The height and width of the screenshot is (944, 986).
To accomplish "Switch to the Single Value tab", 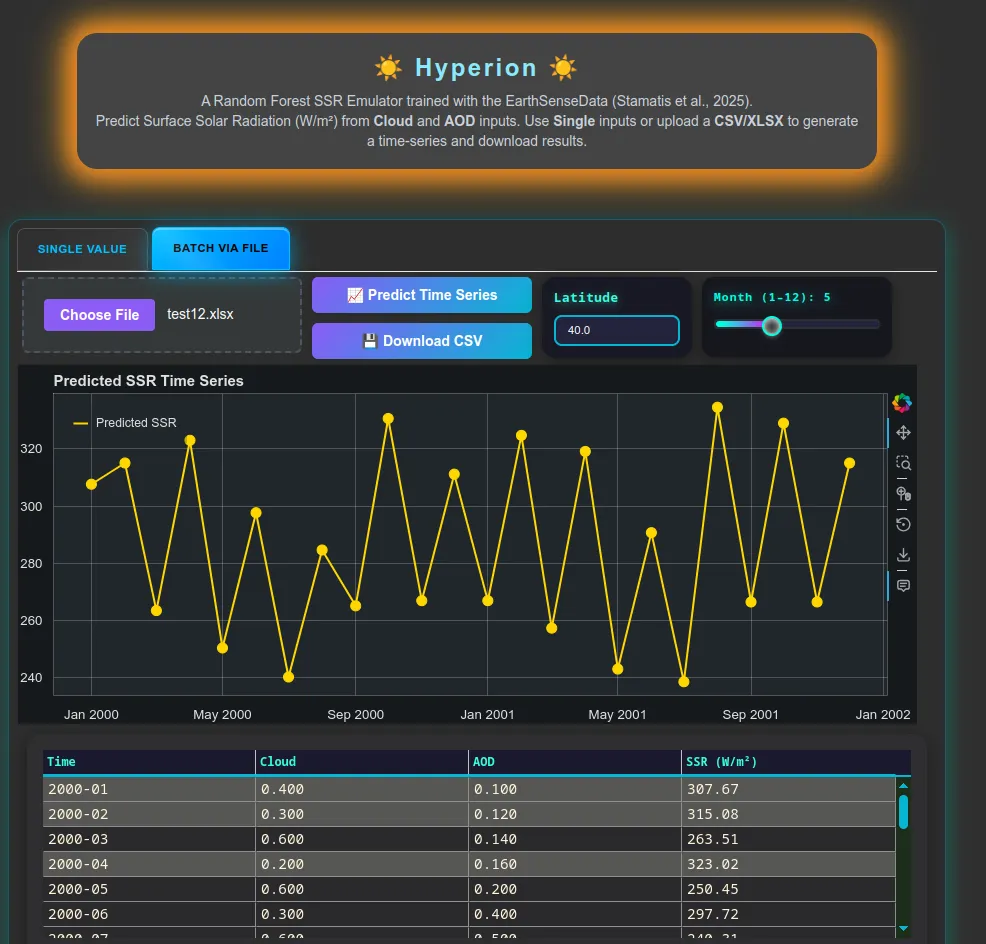I will (82, 249).
